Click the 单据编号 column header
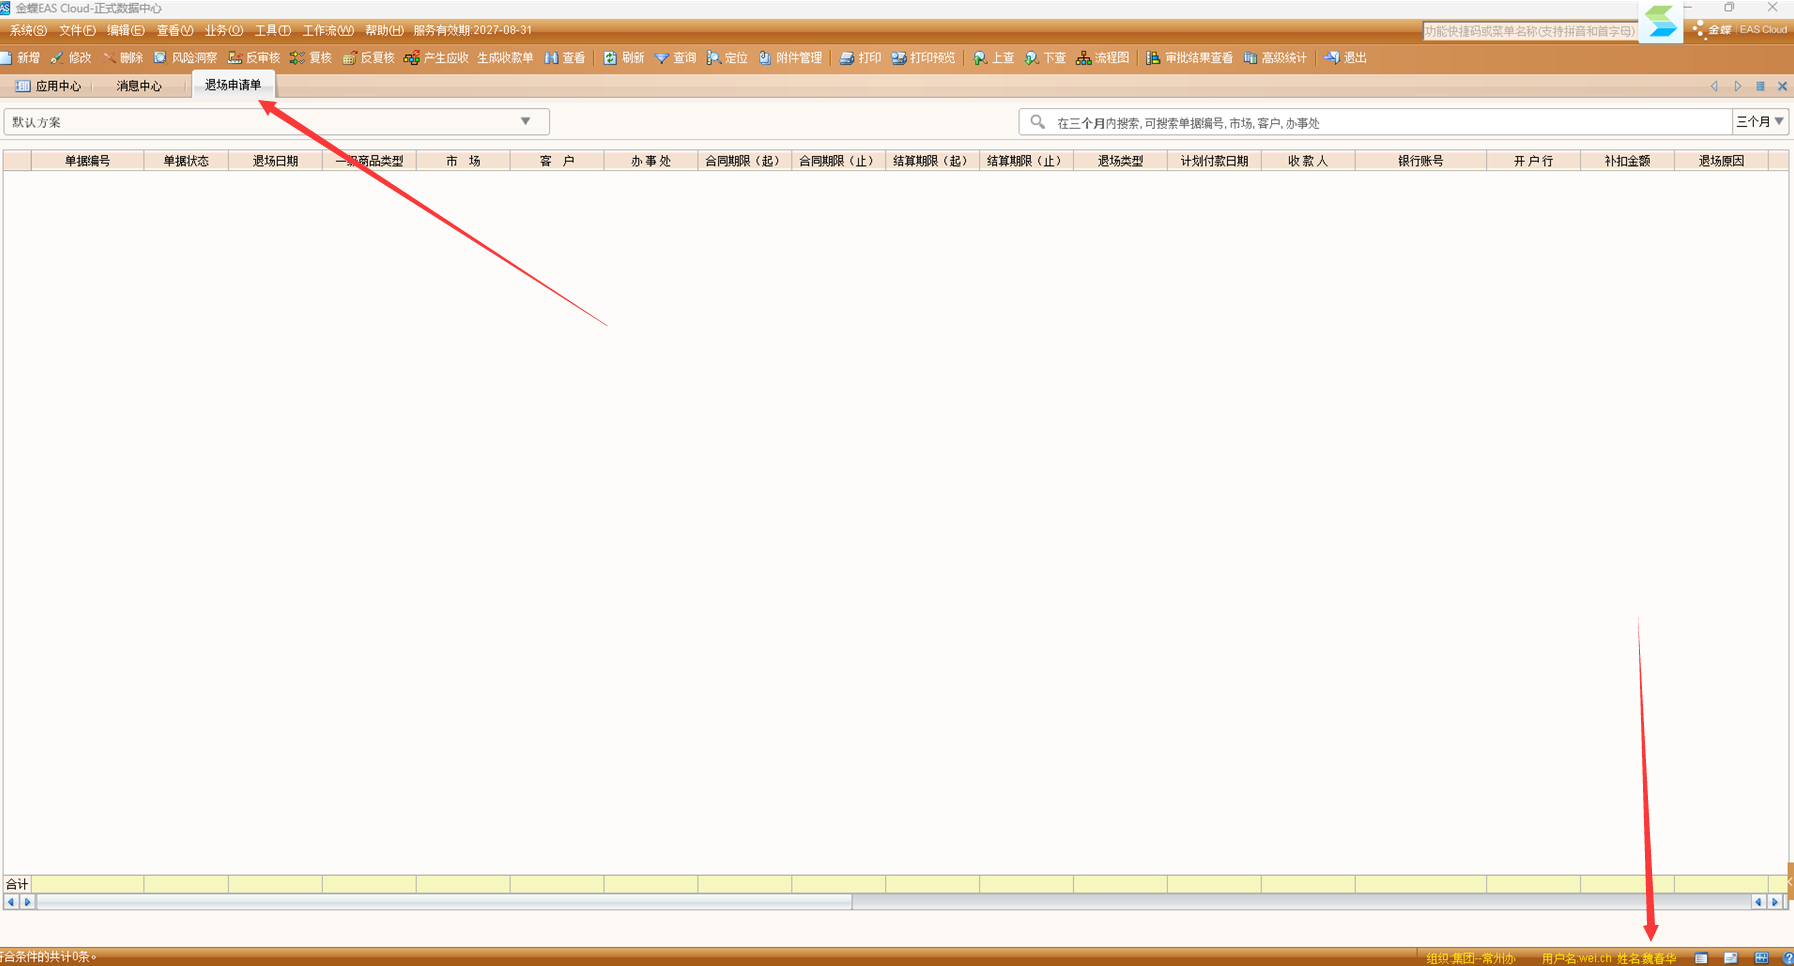The image size is (1794, 966). pyautogui.click(x=88, y=161)
